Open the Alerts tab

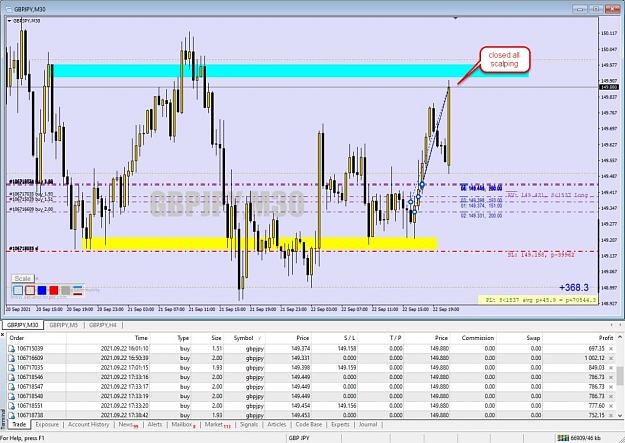(155, 425)
